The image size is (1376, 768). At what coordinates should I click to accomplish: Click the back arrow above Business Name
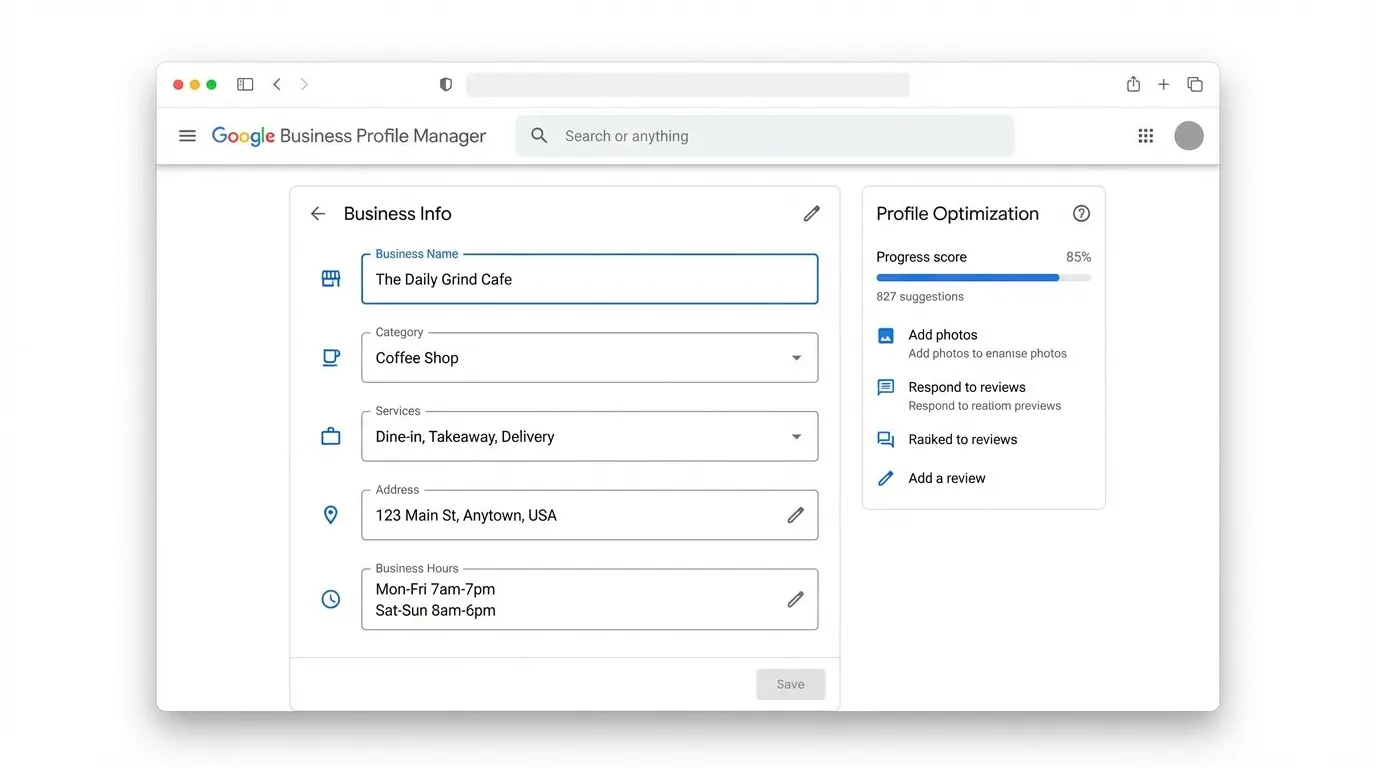point(317,213)
